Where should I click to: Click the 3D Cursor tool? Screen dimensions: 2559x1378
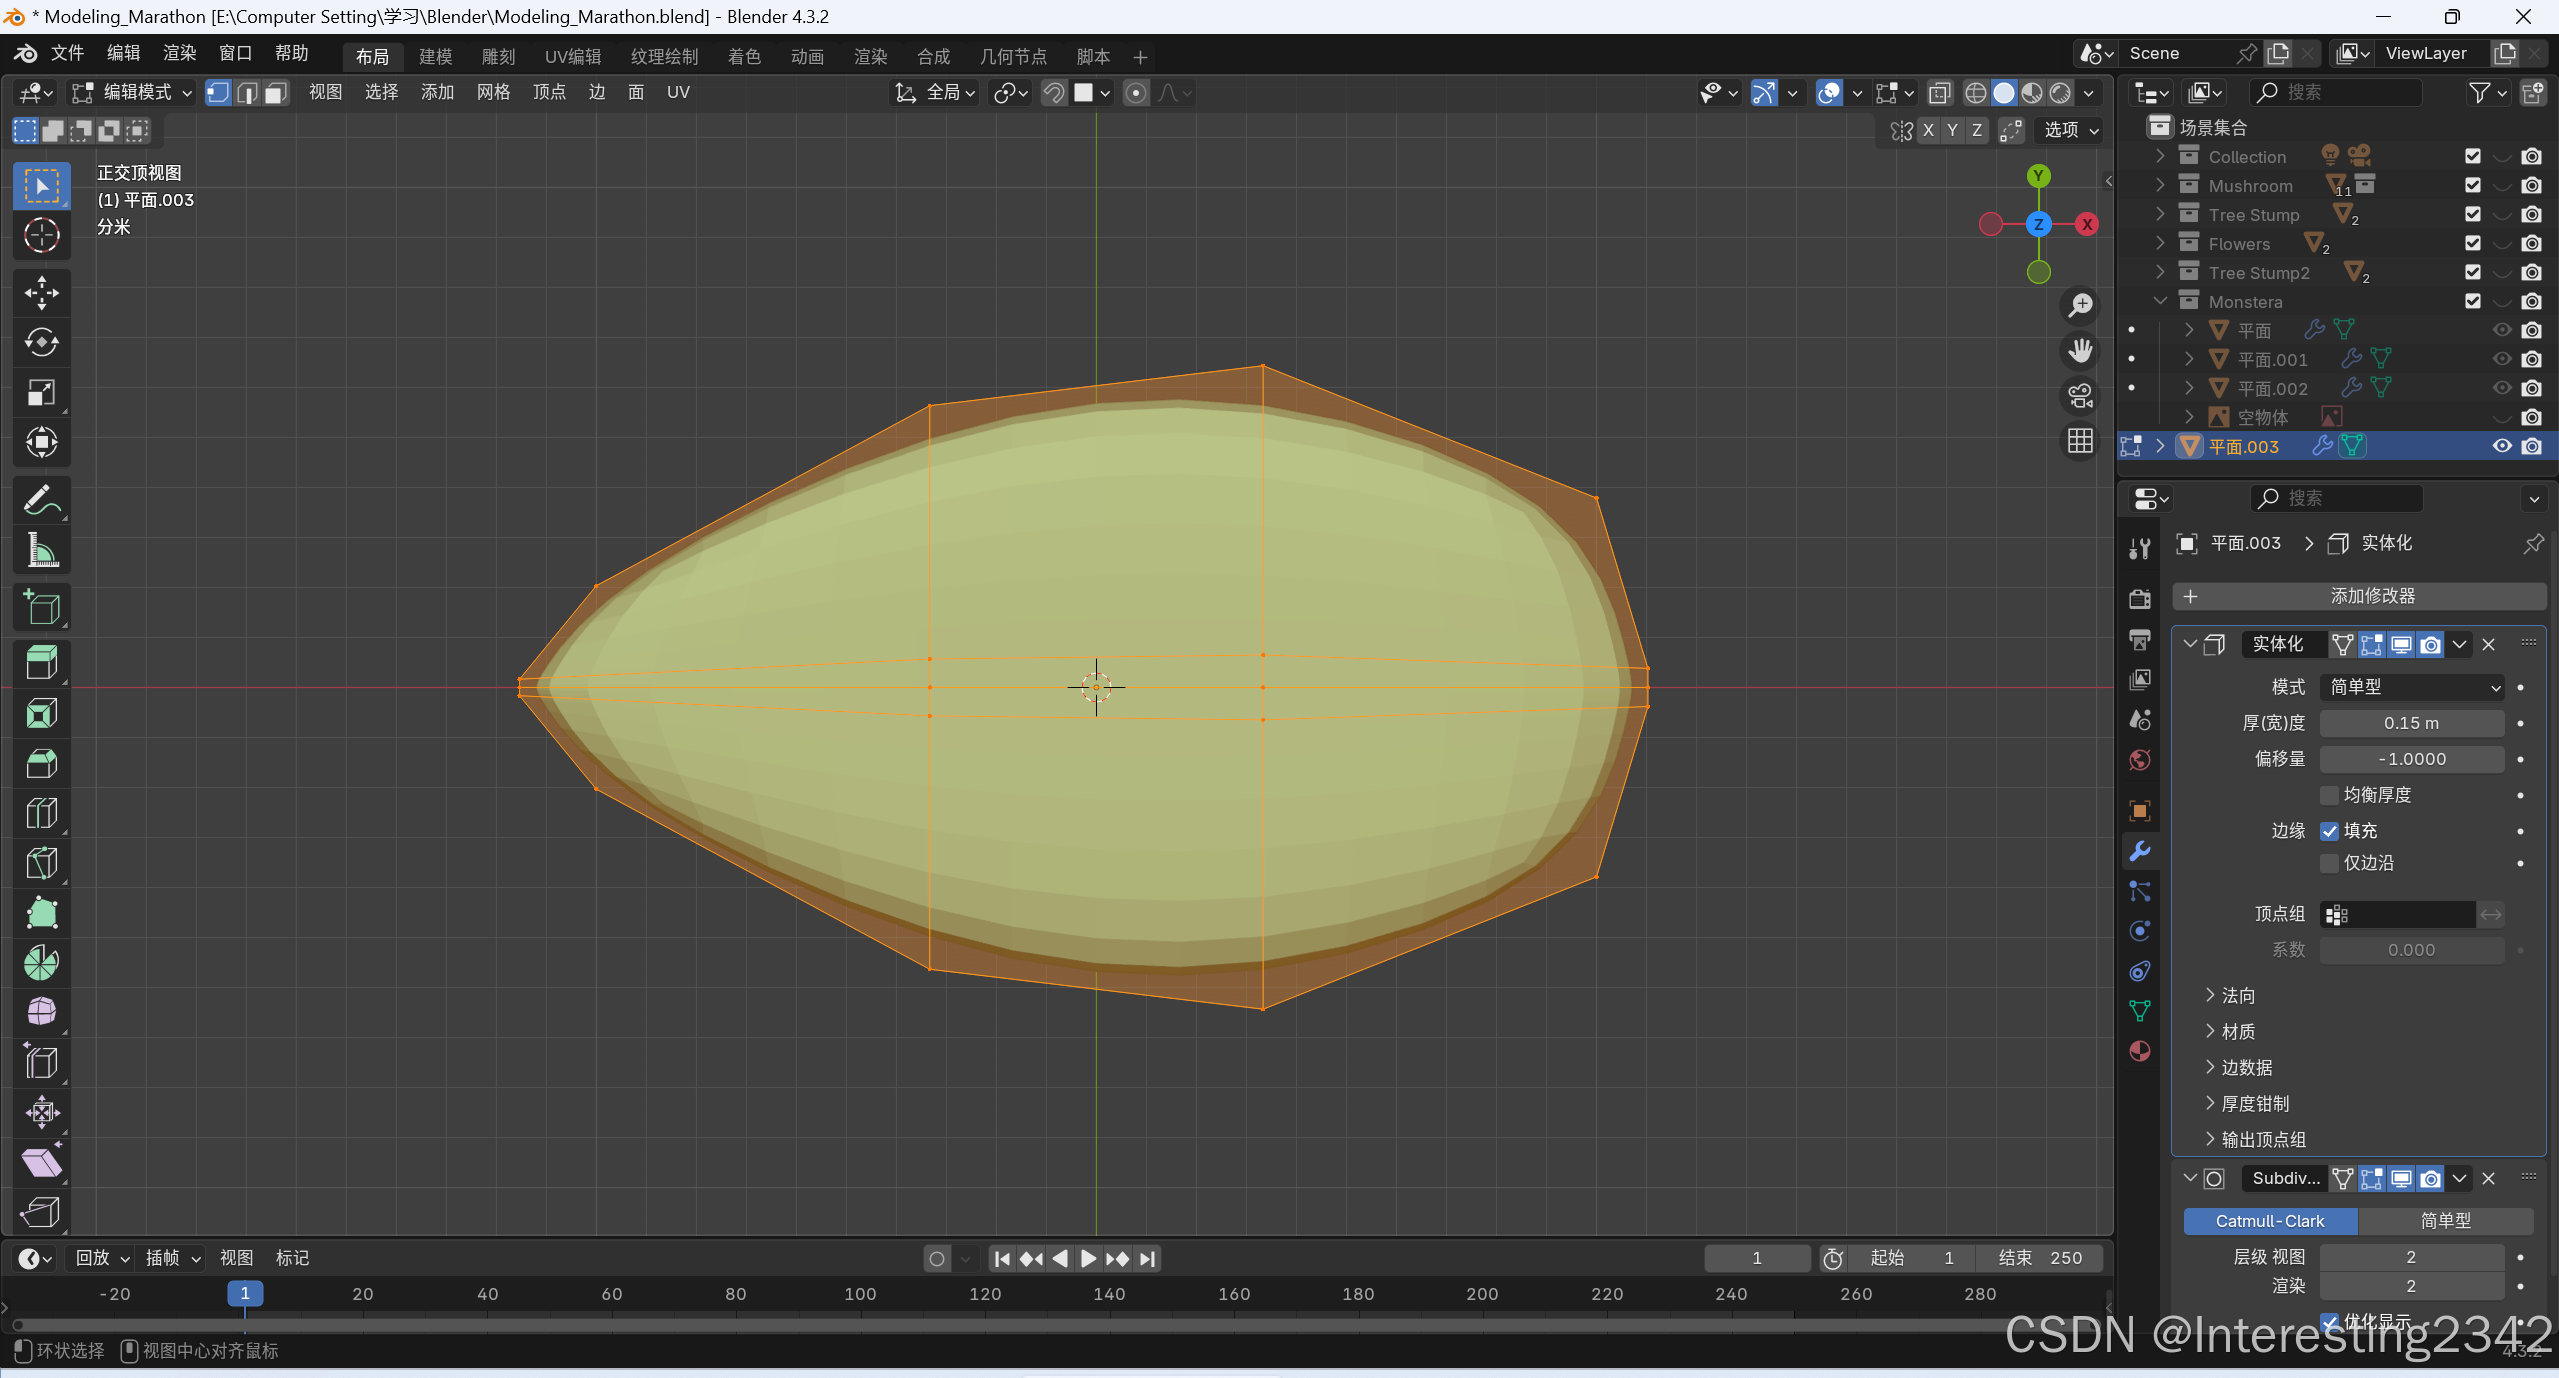pyautogui.click(x=41, y=235)
